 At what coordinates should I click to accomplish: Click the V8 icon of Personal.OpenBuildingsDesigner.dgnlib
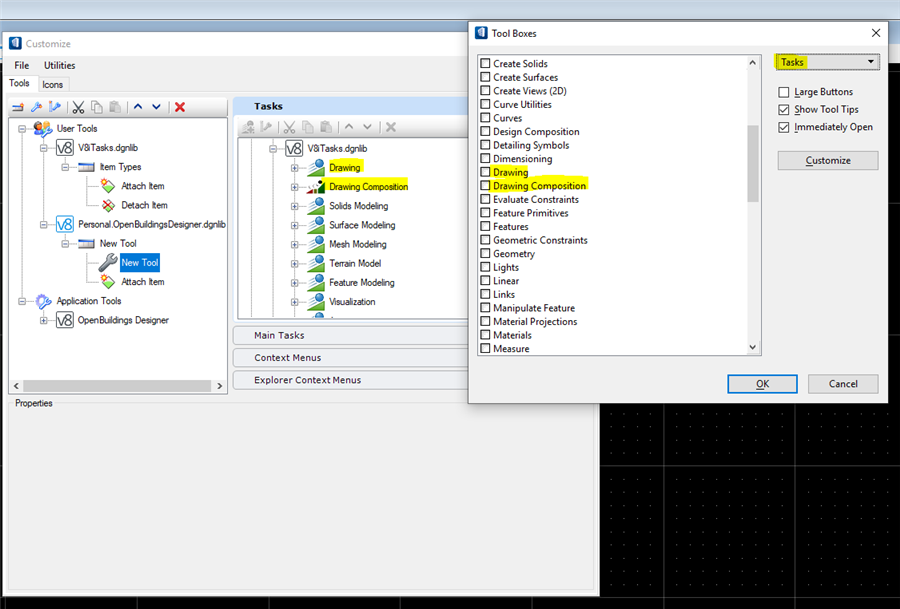[64, 224]
